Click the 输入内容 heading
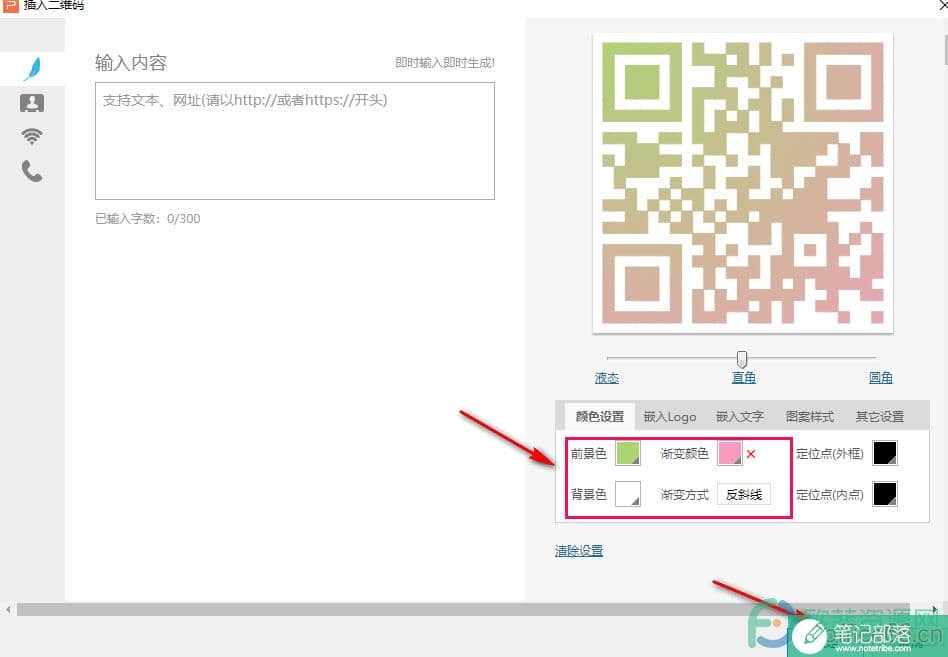The height and width of the screenshot is (657, 948). click(131, 63)
